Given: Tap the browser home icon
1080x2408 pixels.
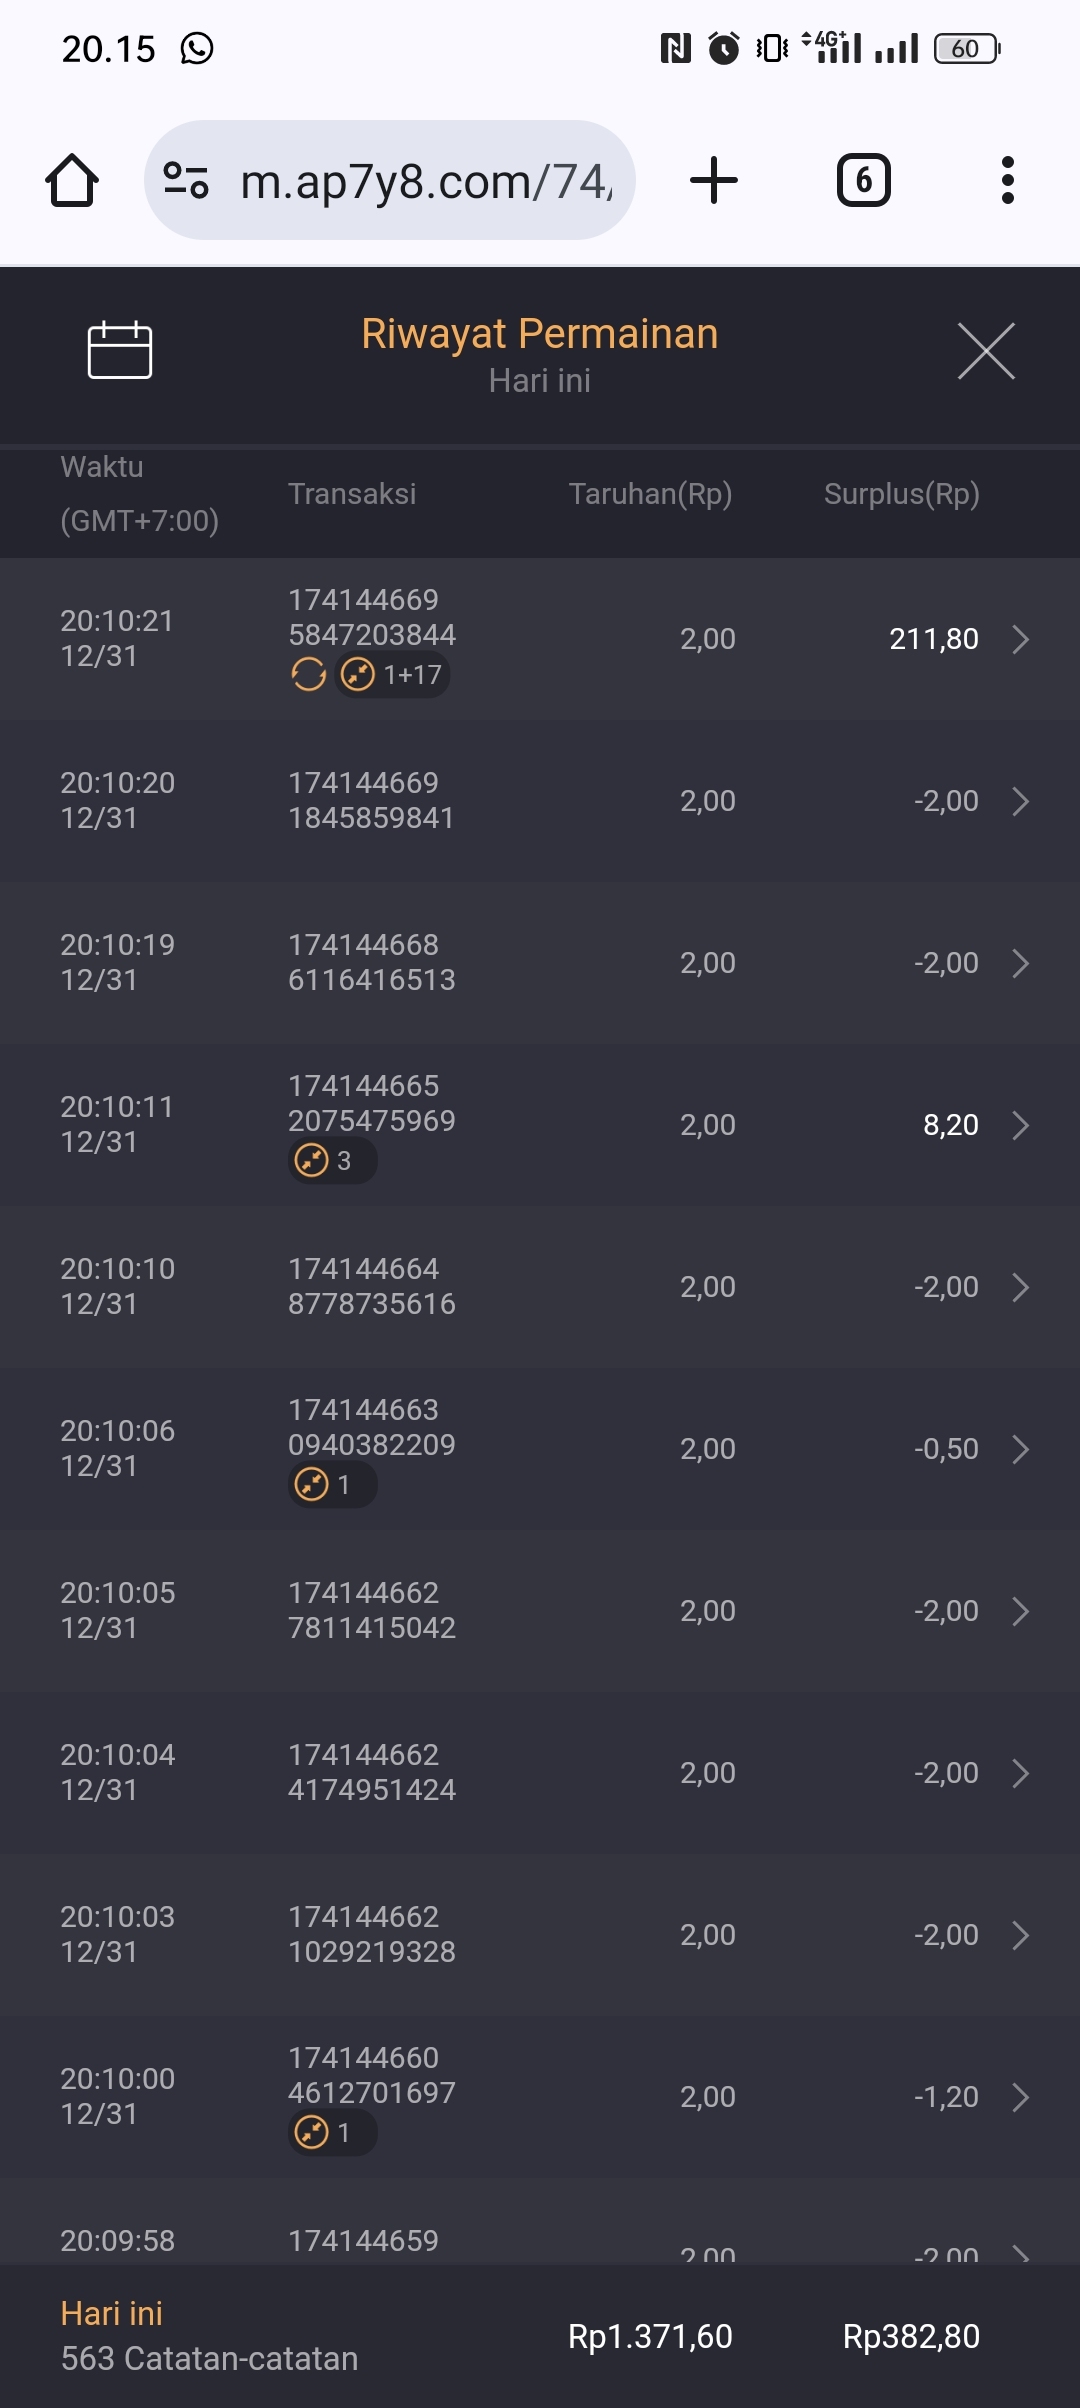Looking at the screenshot, I should [72, 181].
